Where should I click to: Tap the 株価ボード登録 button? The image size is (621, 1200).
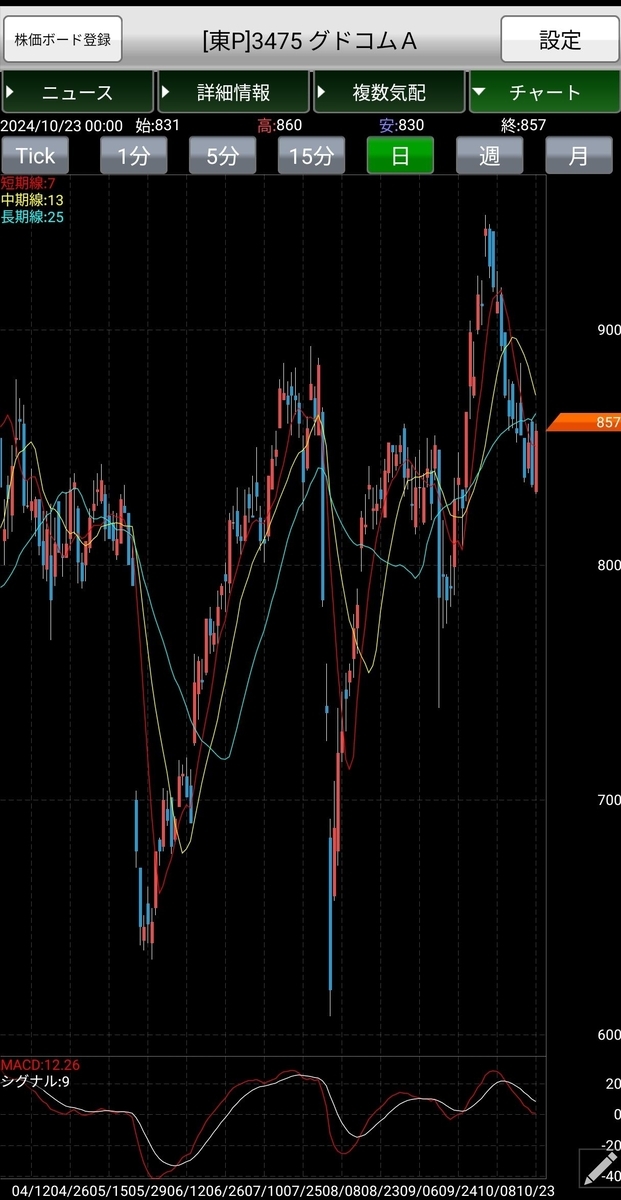tap(63, 41)
